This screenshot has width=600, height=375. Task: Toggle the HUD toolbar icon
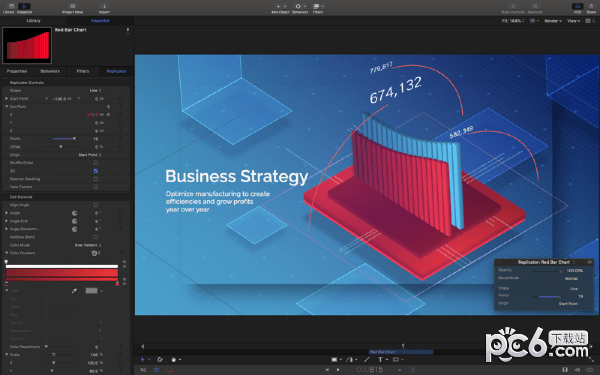(x=577, y=6)
